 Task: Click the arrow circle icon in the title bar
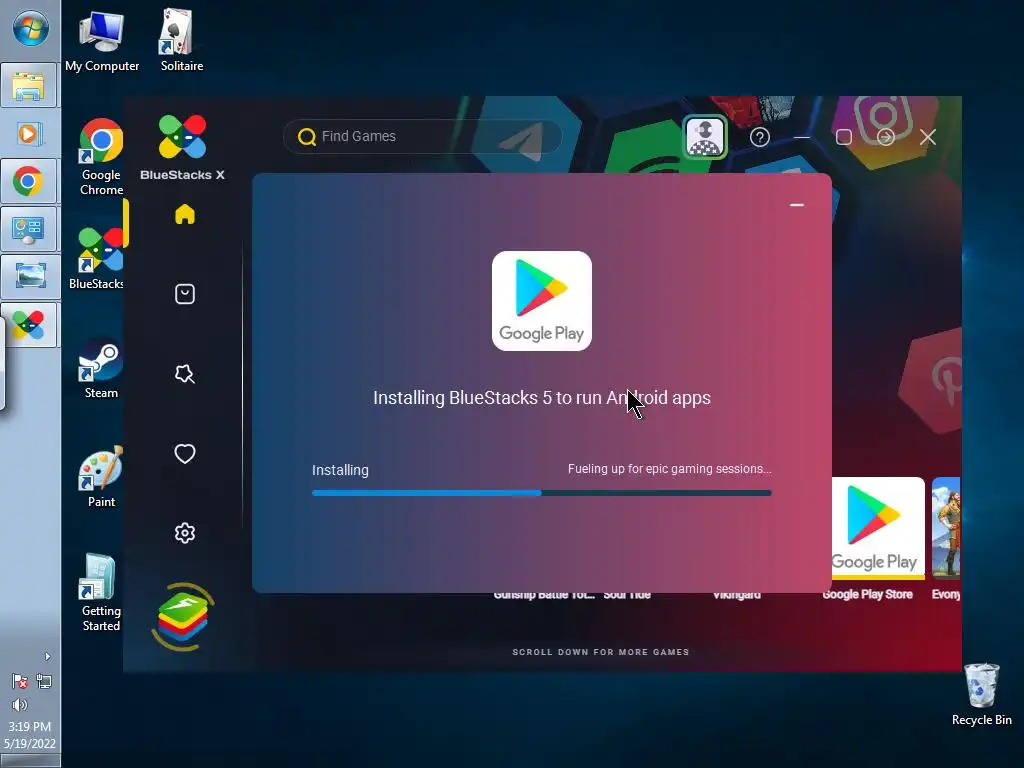pyautogui.click(x=886, y=137)
